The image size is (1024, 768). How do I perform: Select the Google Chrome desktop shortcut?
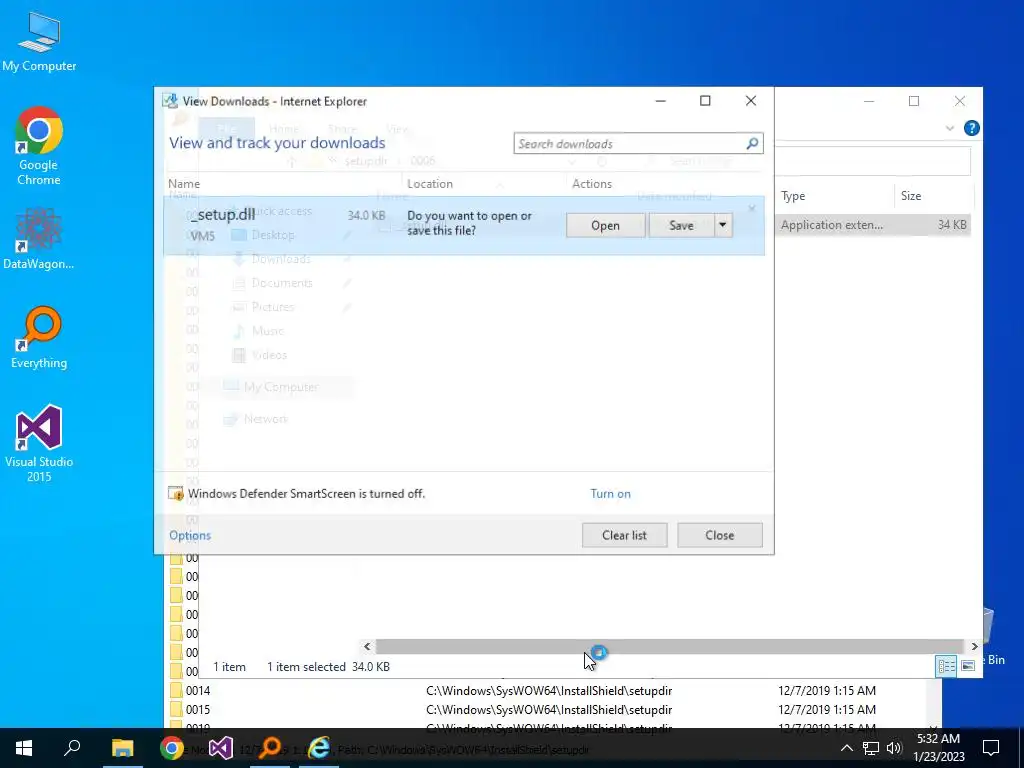(39, 145)
